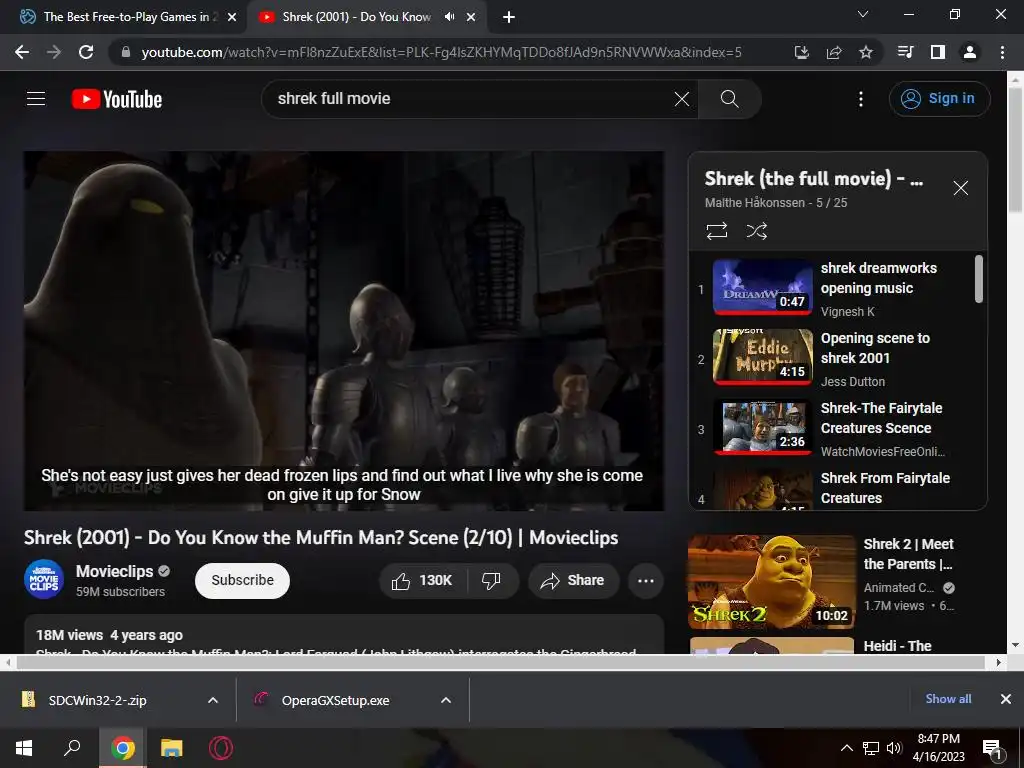Play 'Opening scene to shrek 2001' item
Screen dimensions: 1024x768
(x=833, y=359)
